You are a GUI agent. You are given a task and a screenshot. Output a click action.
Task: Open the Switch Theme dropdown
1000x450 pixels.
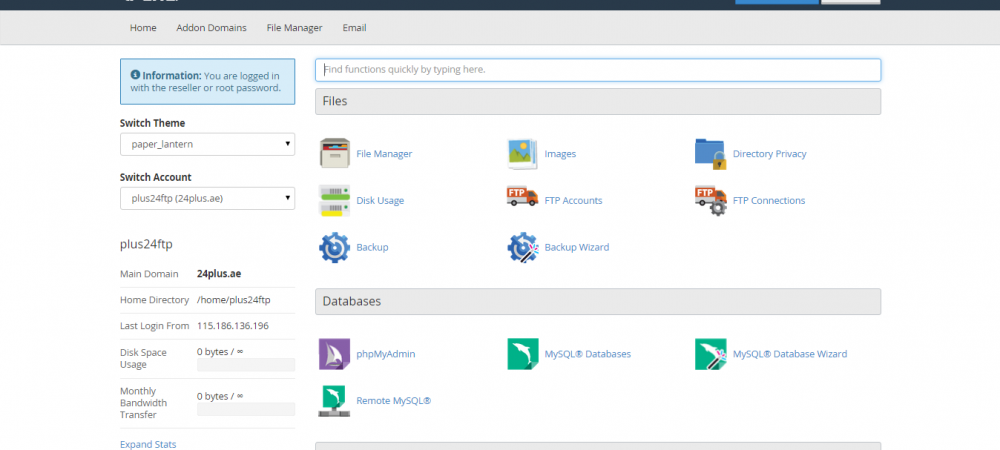[x=207, y=145]
